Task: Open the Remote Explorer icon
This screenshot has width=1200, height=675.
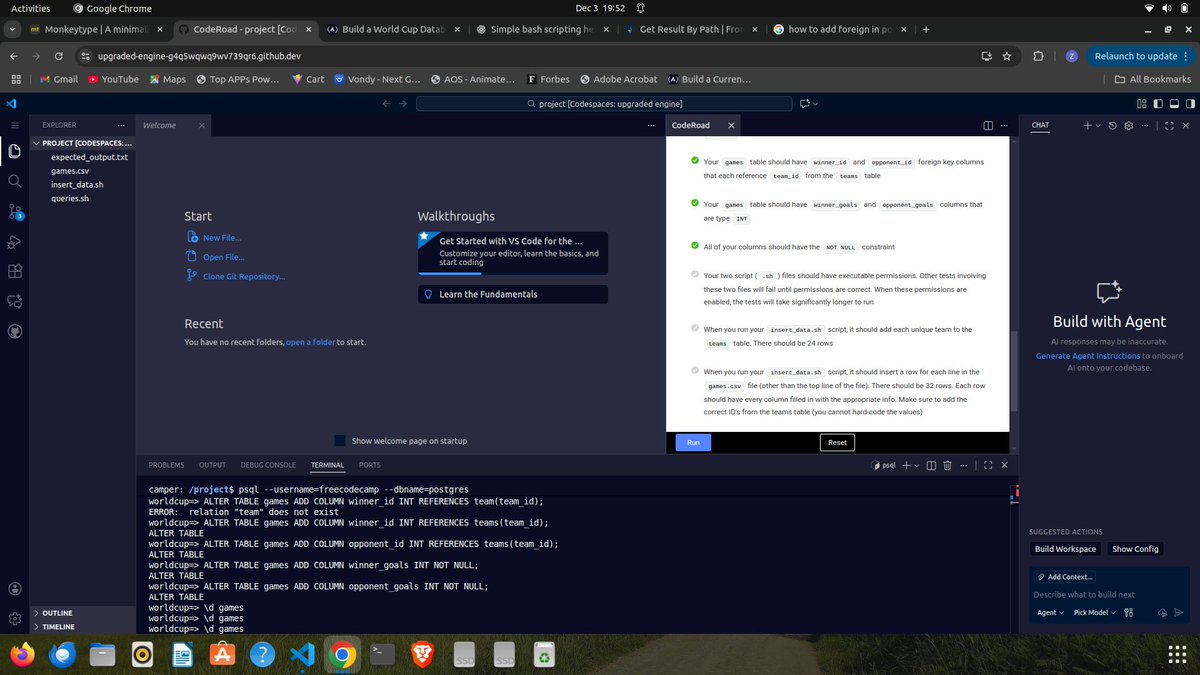Action: 14,331
